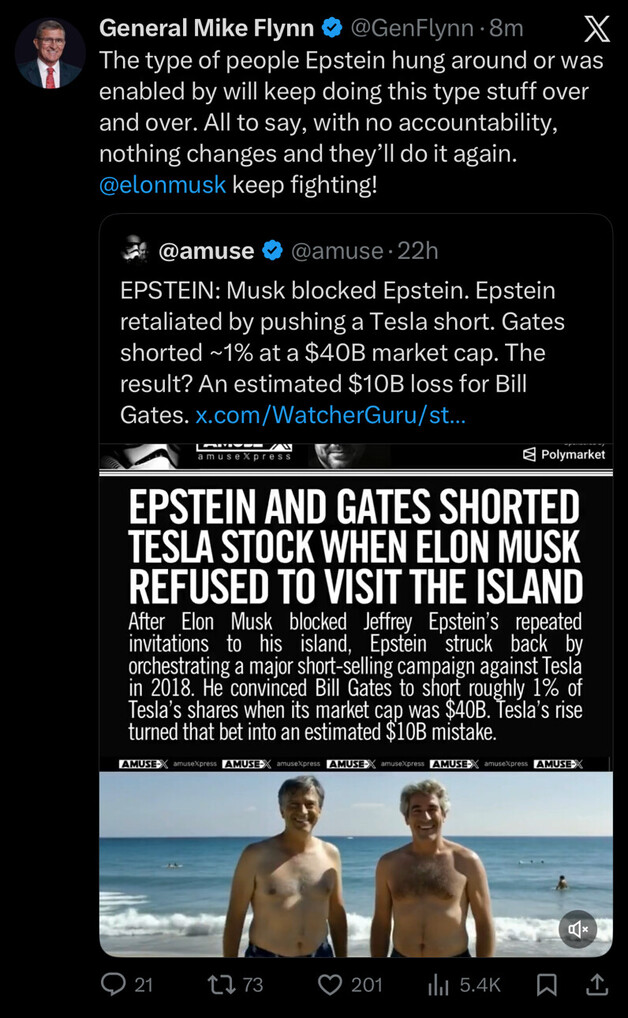Image resolution: width=628 pixels, height=1018 pixels.
Task: Open the @elonmusk mention link
Action: tap(163, 184)
